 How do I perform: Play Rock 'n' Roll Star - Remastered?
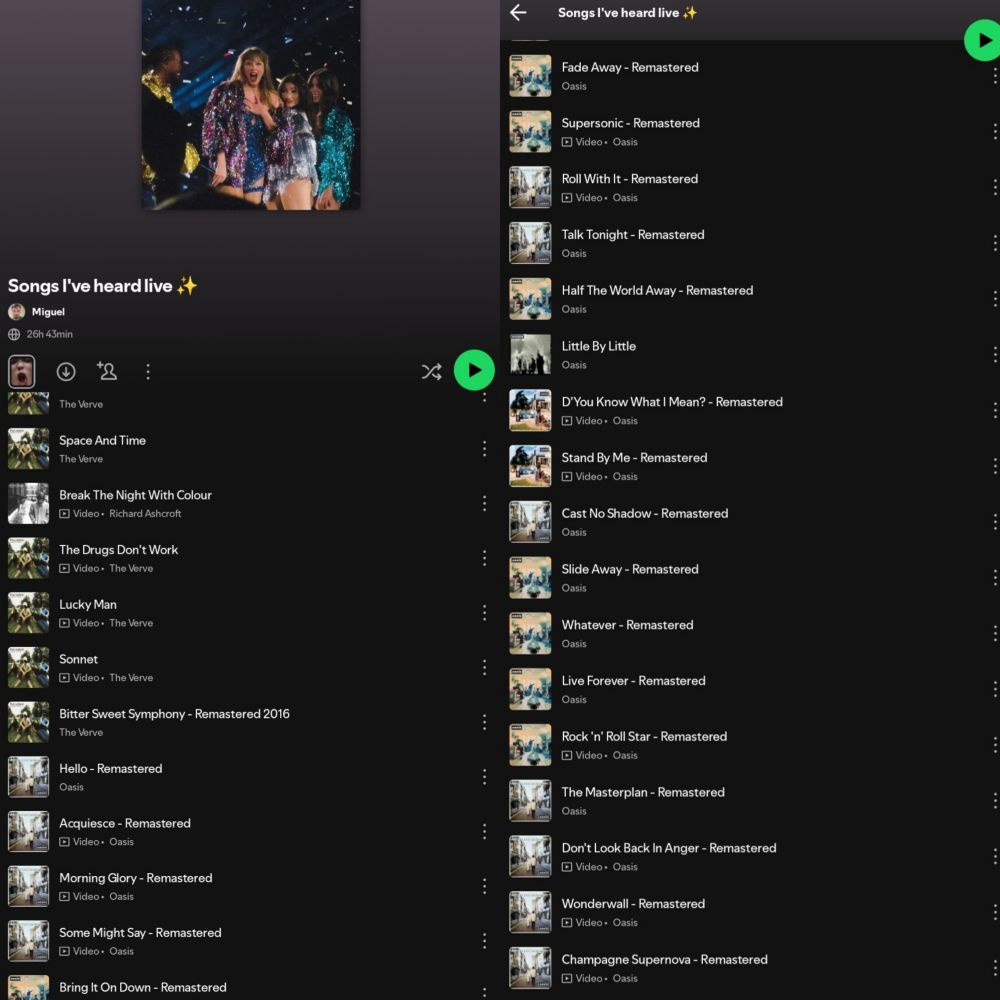click(x=750, y=746)
